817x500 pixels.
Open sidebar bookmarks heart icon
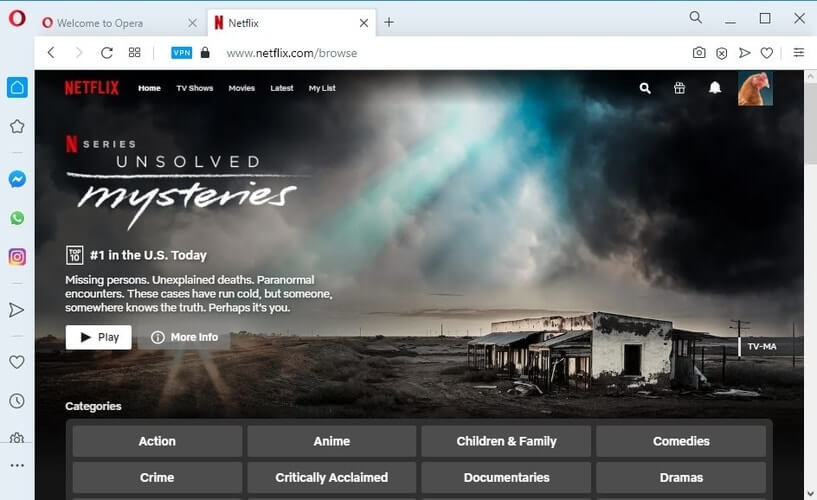click(17, 362)
